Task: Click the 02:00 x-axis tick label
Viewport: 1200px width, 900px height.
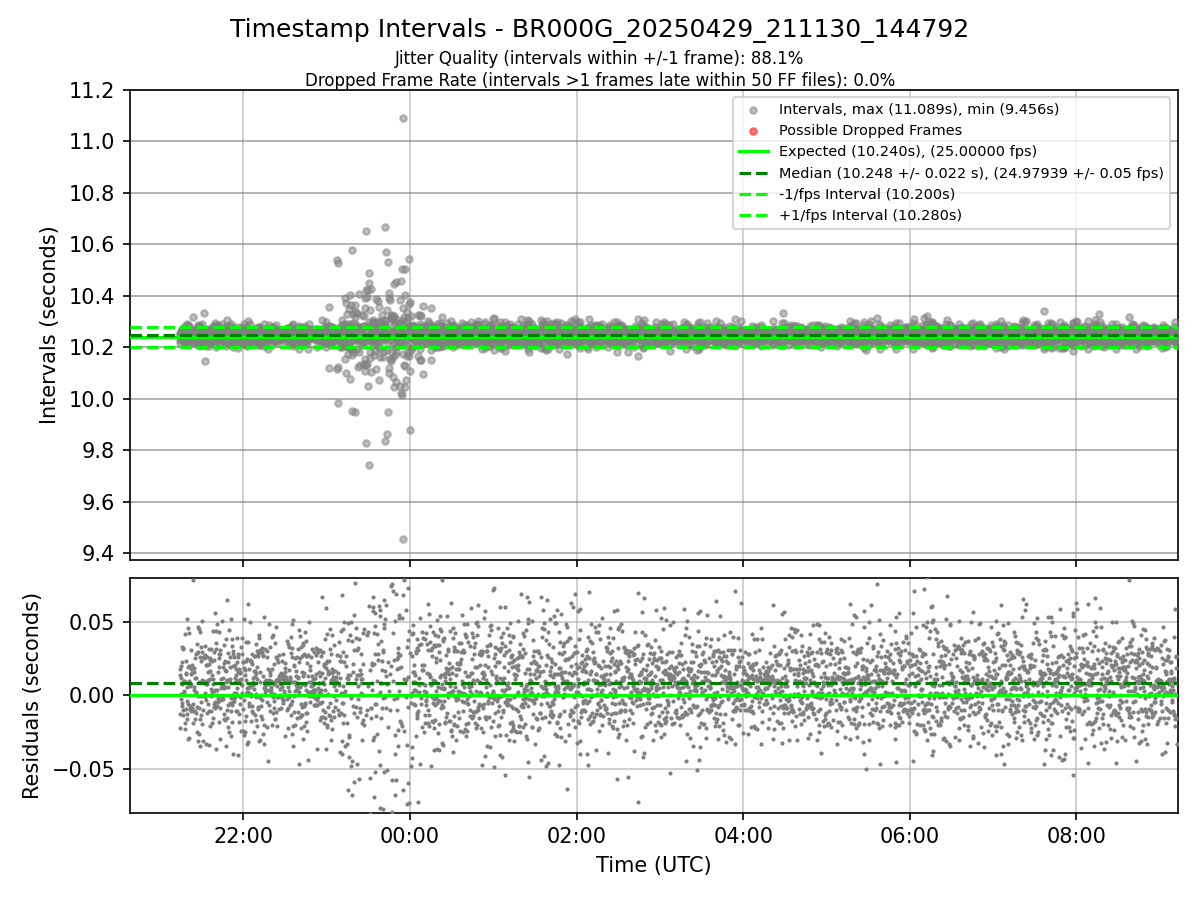Action: point(576,834)
